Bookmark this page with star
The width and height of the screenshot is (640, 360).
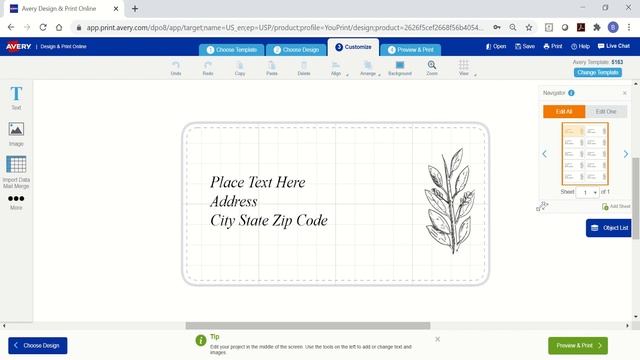click(x=529, y=27)
